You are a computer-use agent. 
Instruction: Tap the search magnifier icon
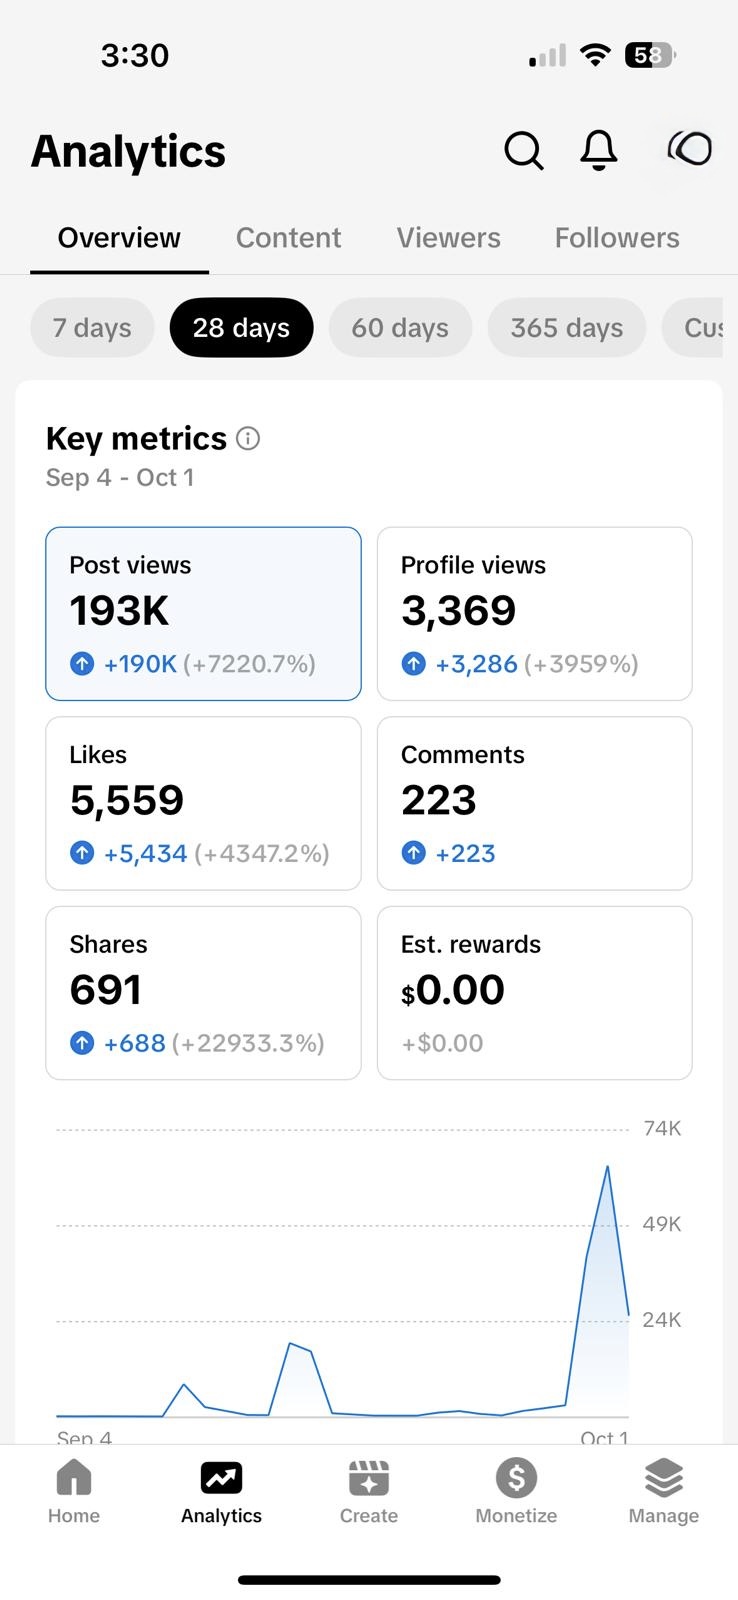click(x=523, y=151)
